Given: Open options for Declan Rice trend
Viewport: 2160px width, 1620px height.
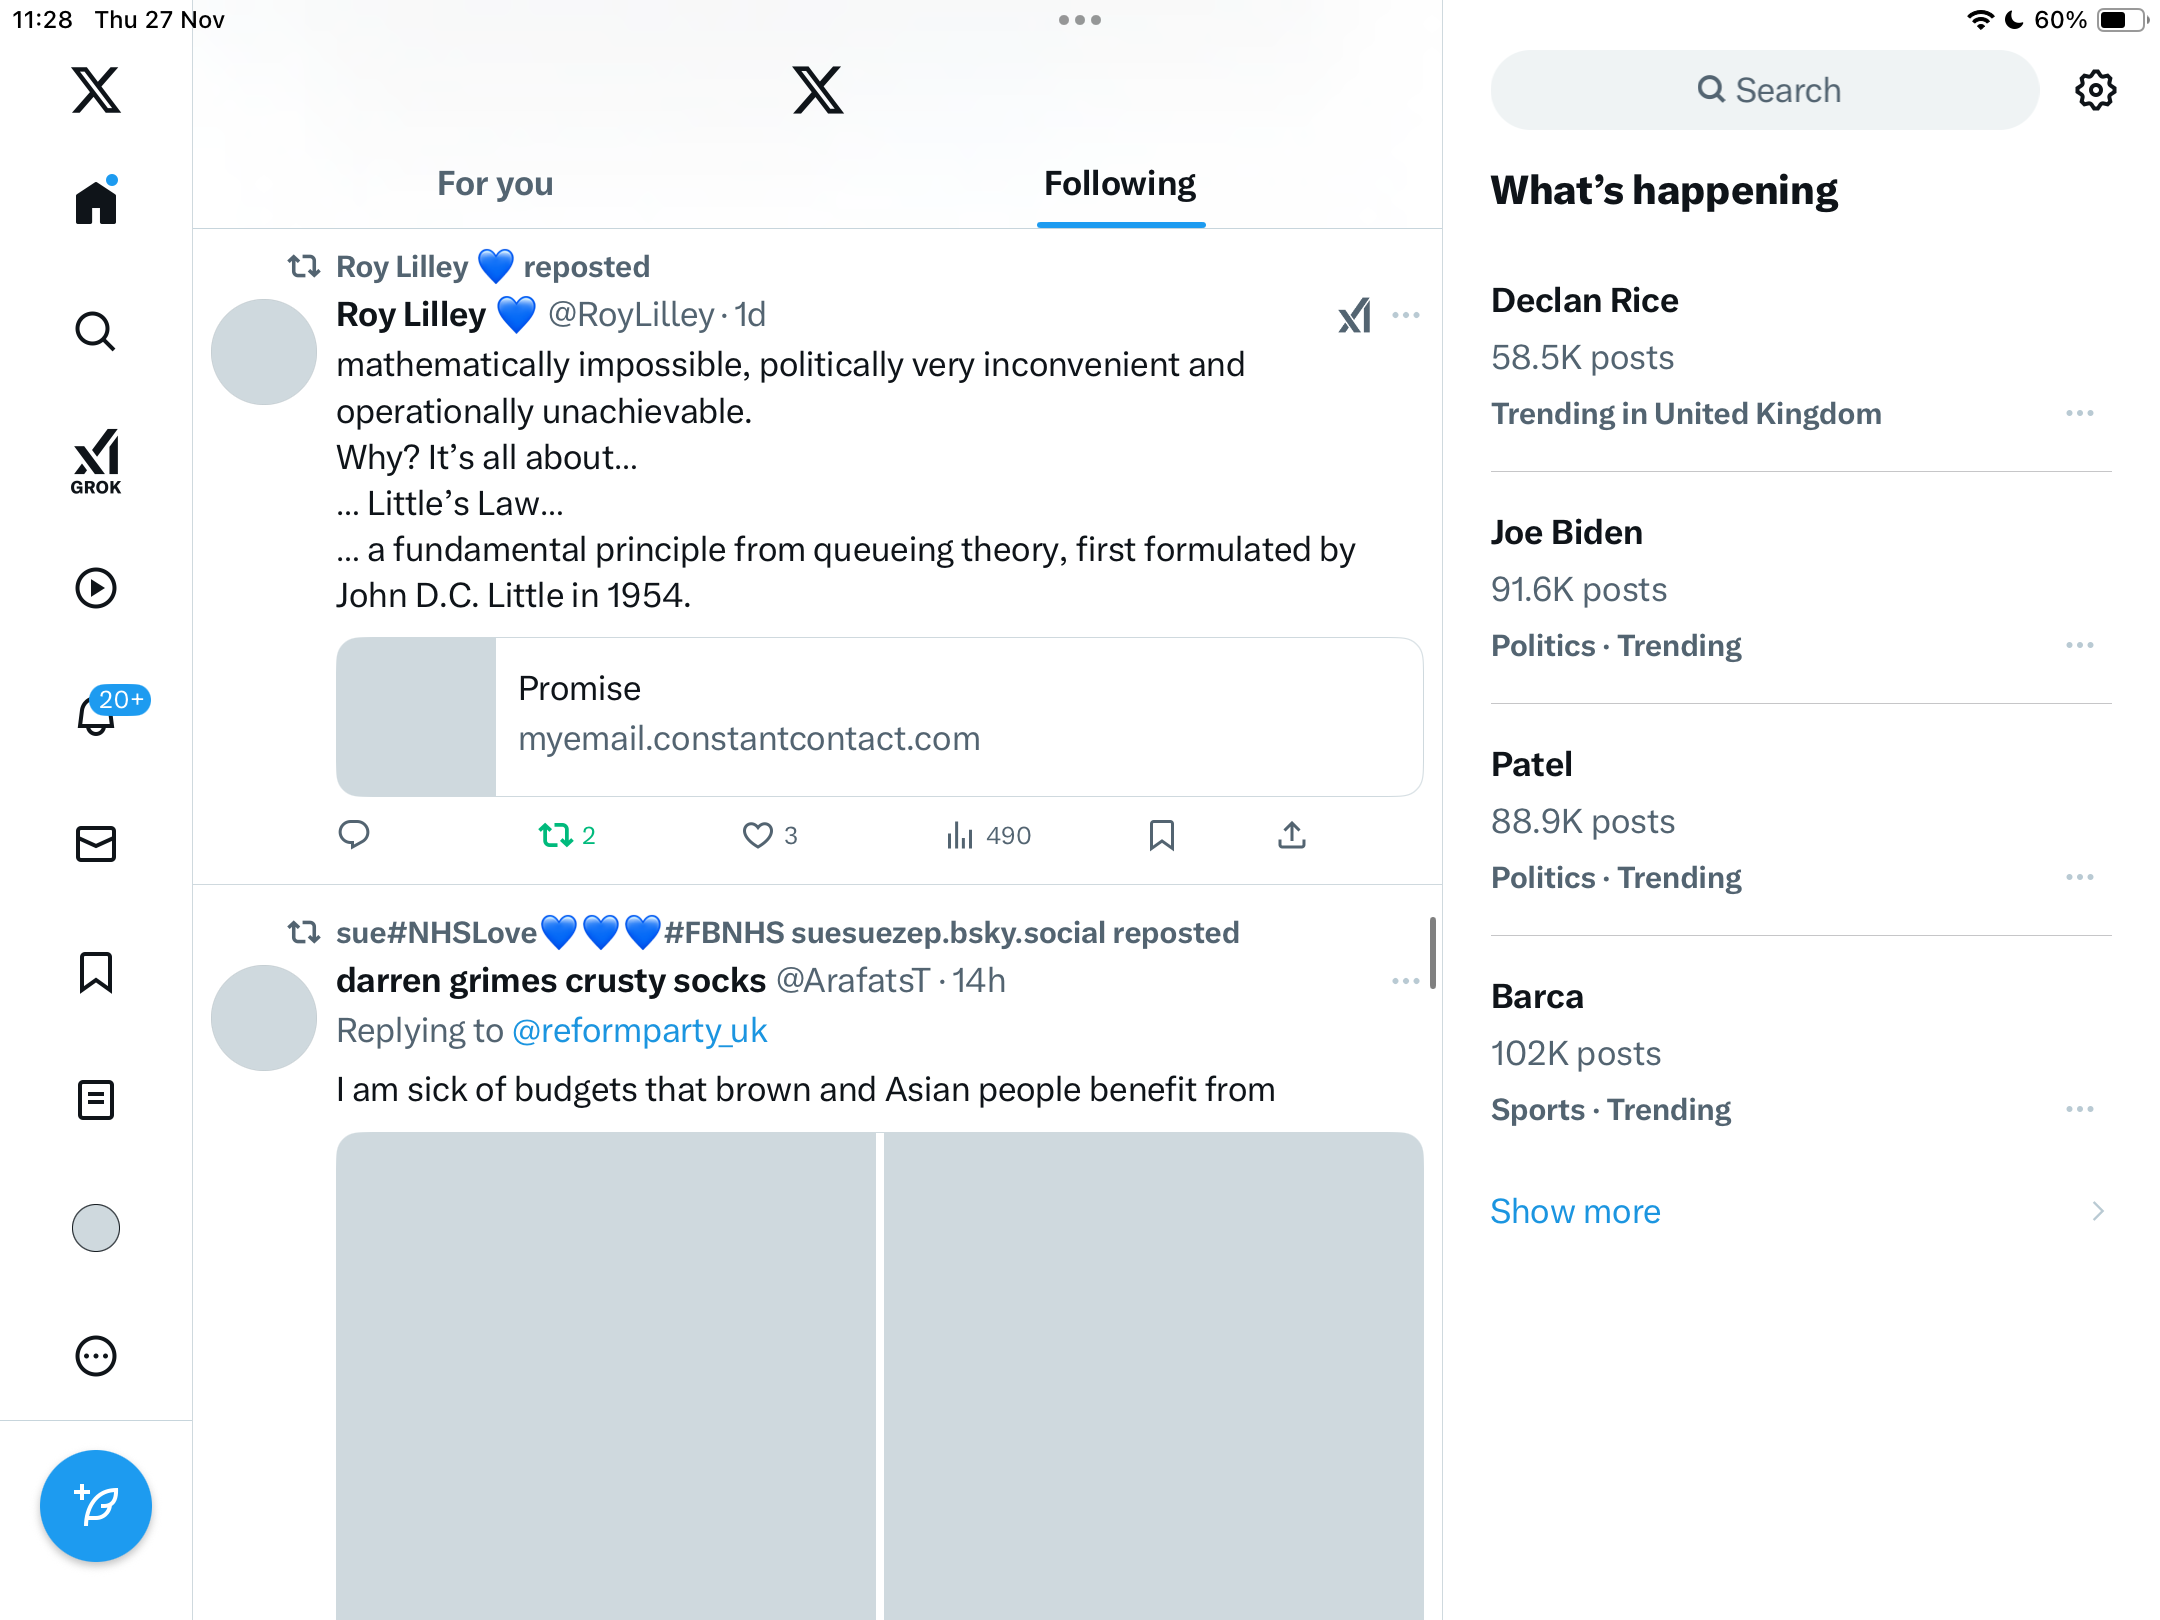Looking at the screenshot, I should (2079, 413).
